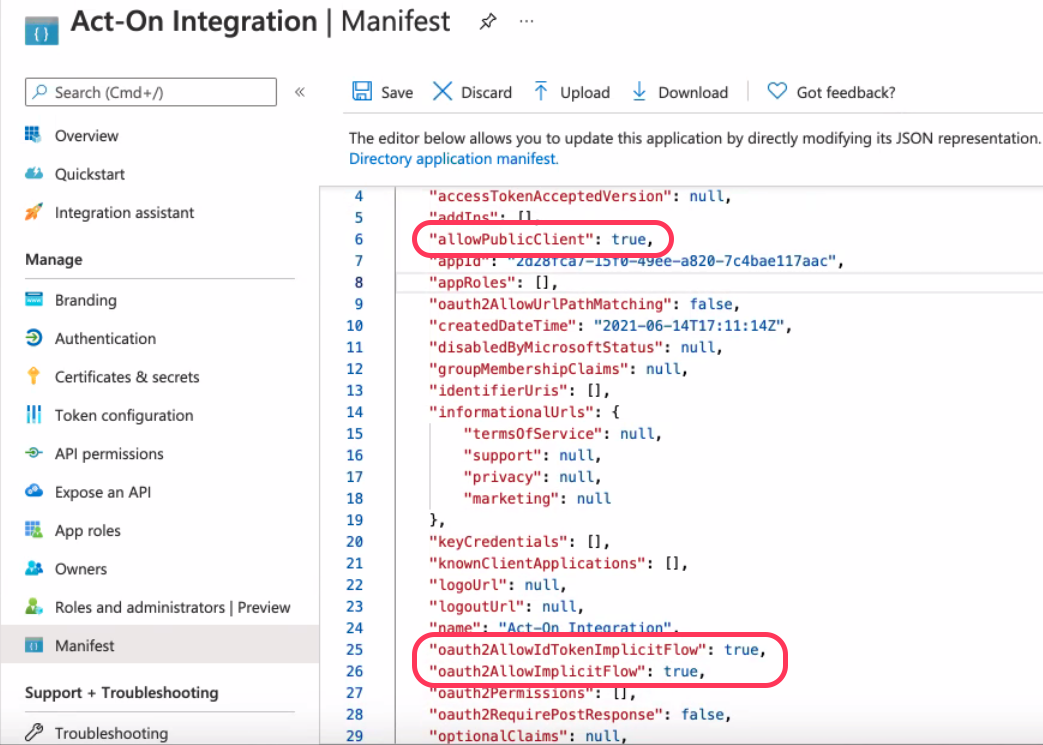Click the "knownClientApplications" key
The height and width of the screenshot is (745, 1043).
pos(537,563)
